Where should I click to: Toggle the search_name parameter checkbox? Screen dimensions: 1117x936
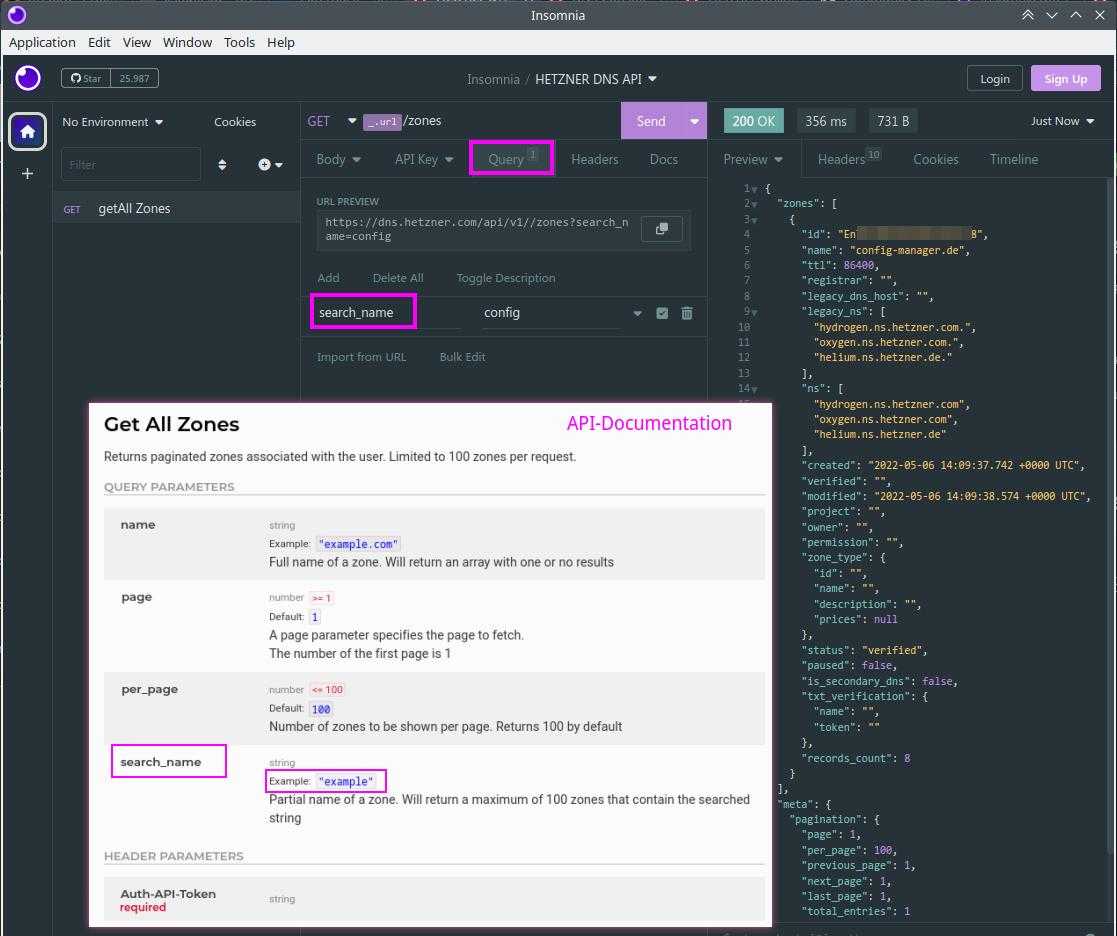662,313
